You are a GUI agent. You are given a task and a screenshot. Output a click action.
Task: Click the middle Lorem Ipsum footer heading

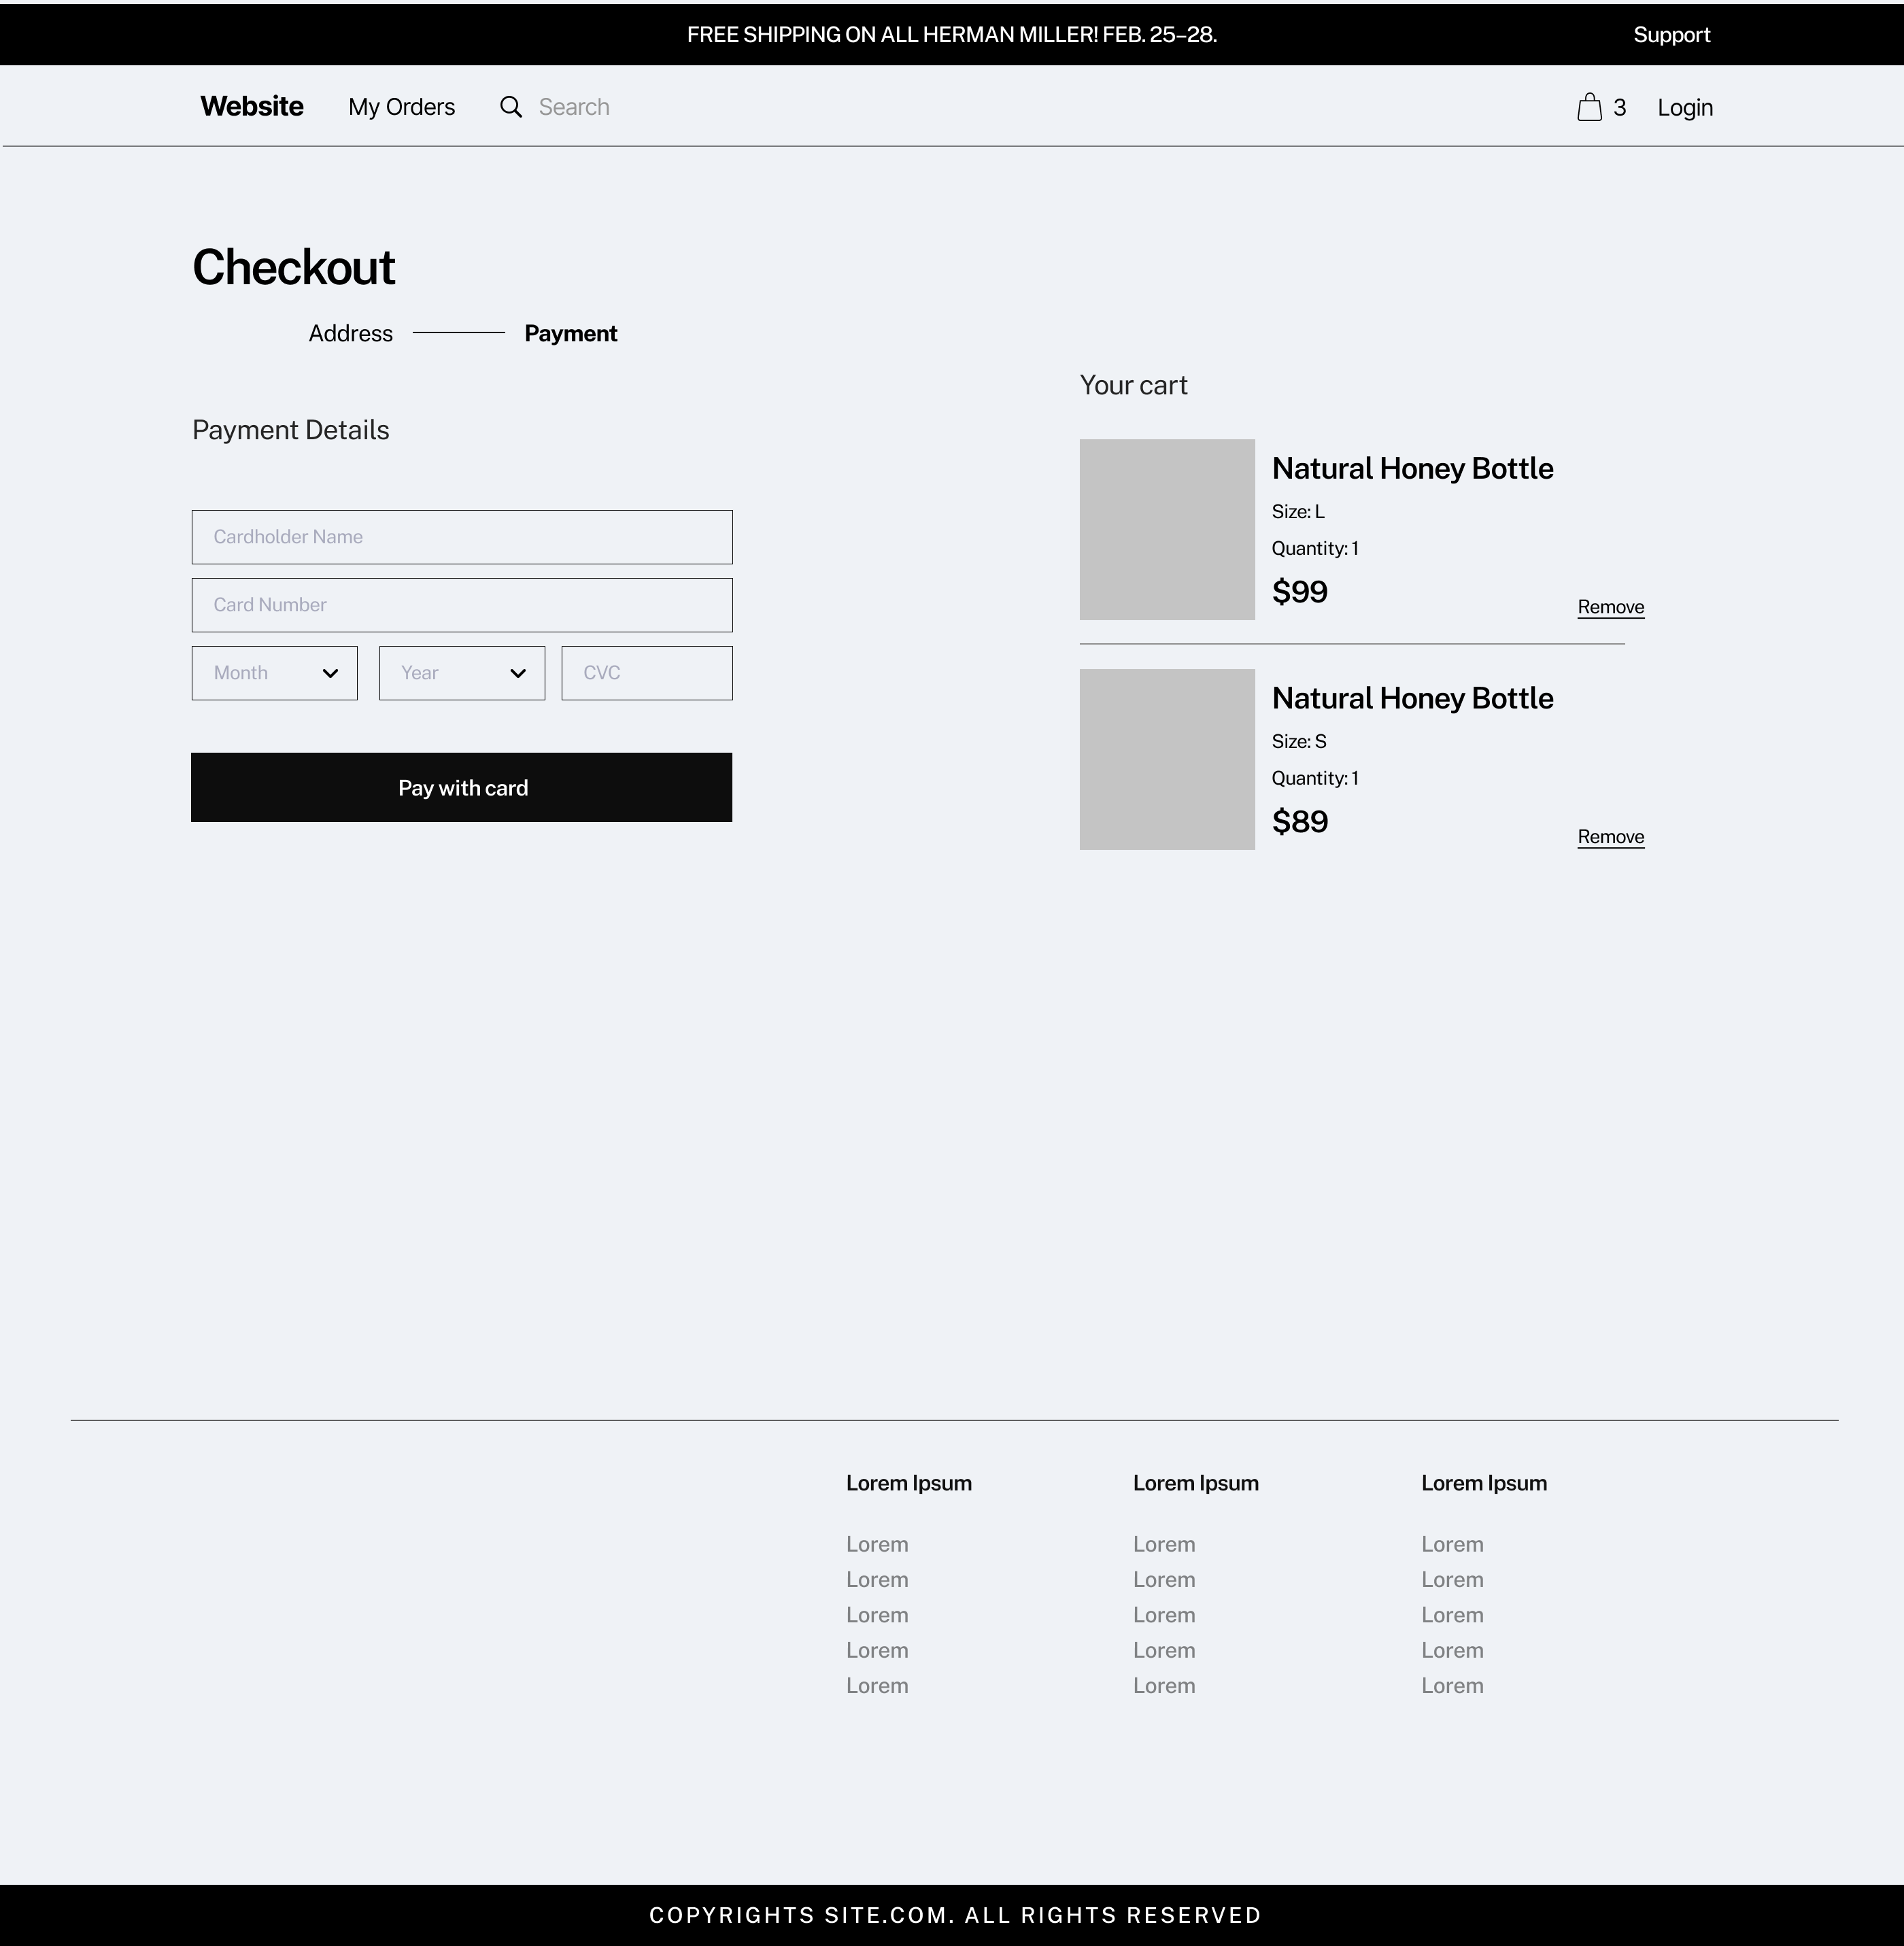point(1196,1484)
